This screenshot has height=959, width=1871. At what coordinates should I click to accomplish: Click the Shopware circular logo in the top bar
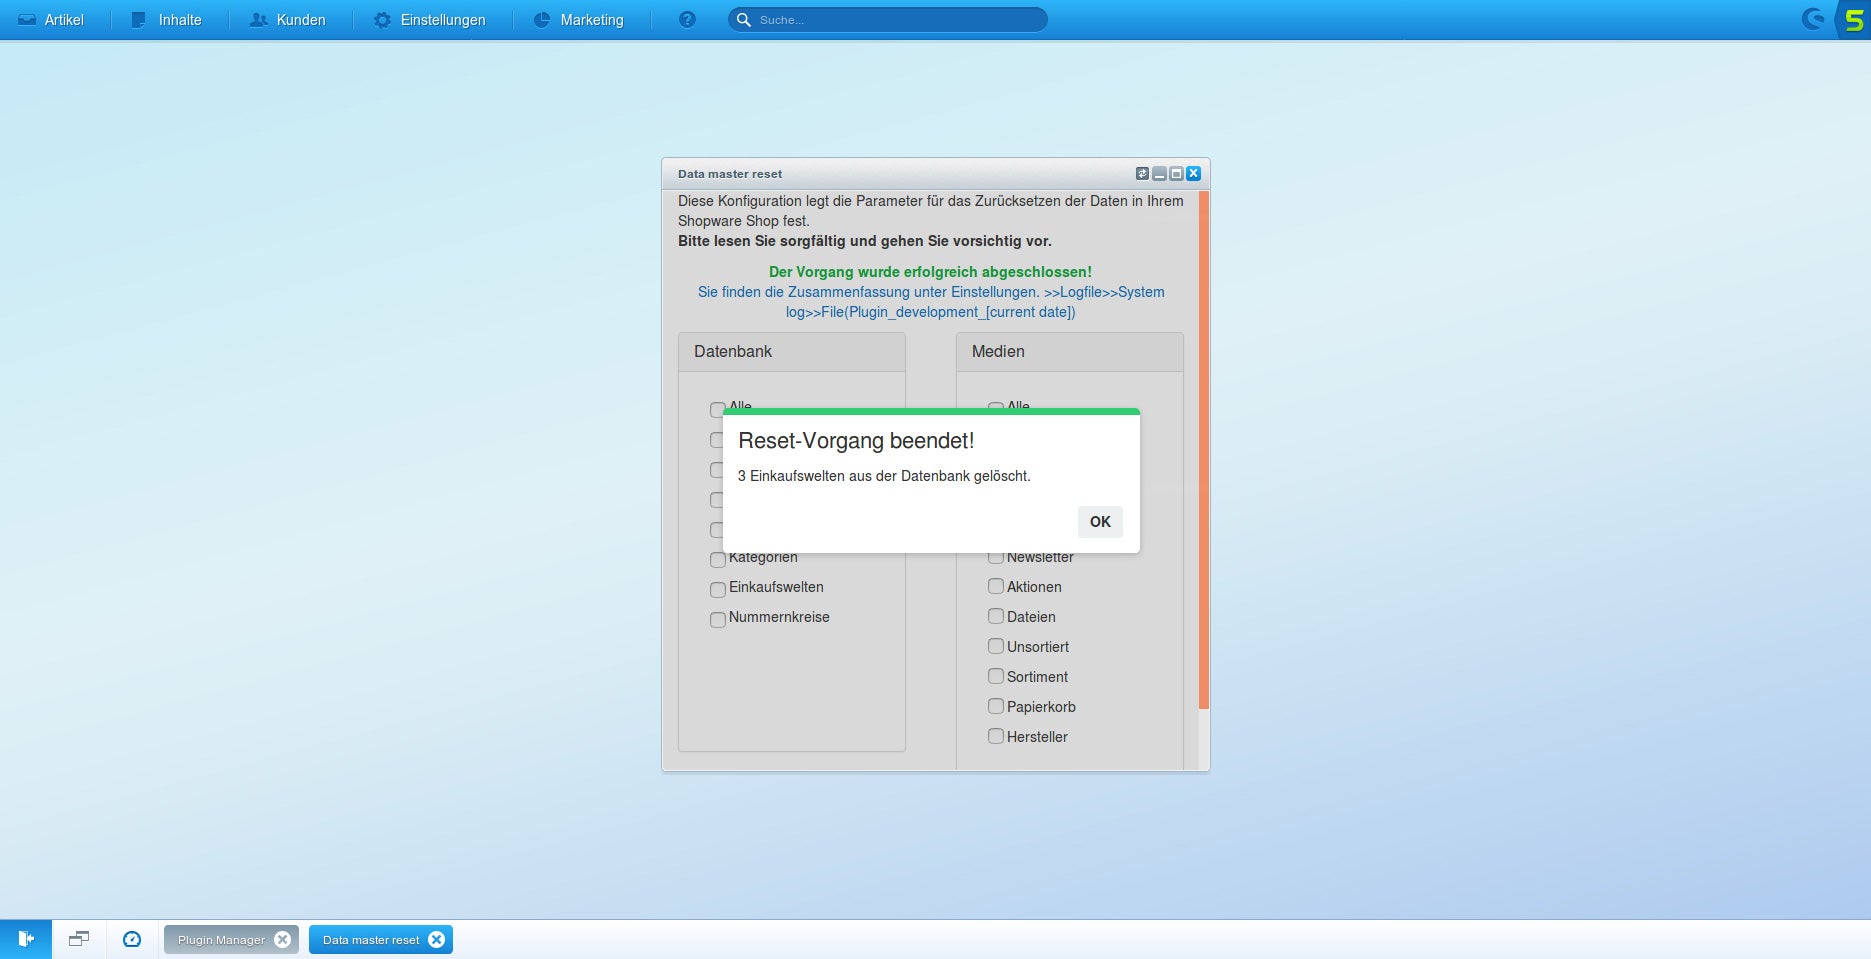click(x=1813, y=19)
